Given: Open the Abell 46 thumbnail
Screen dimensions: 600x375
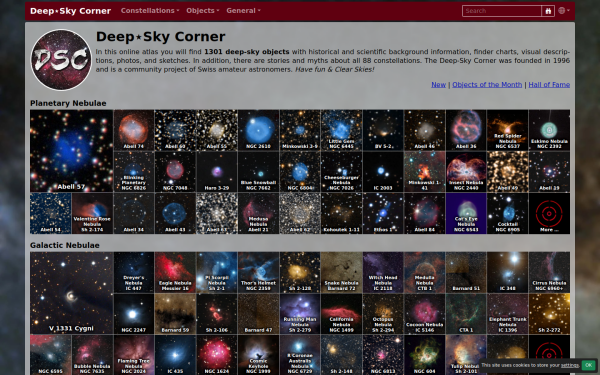Looking at the screenshot, I should (424, 130).
